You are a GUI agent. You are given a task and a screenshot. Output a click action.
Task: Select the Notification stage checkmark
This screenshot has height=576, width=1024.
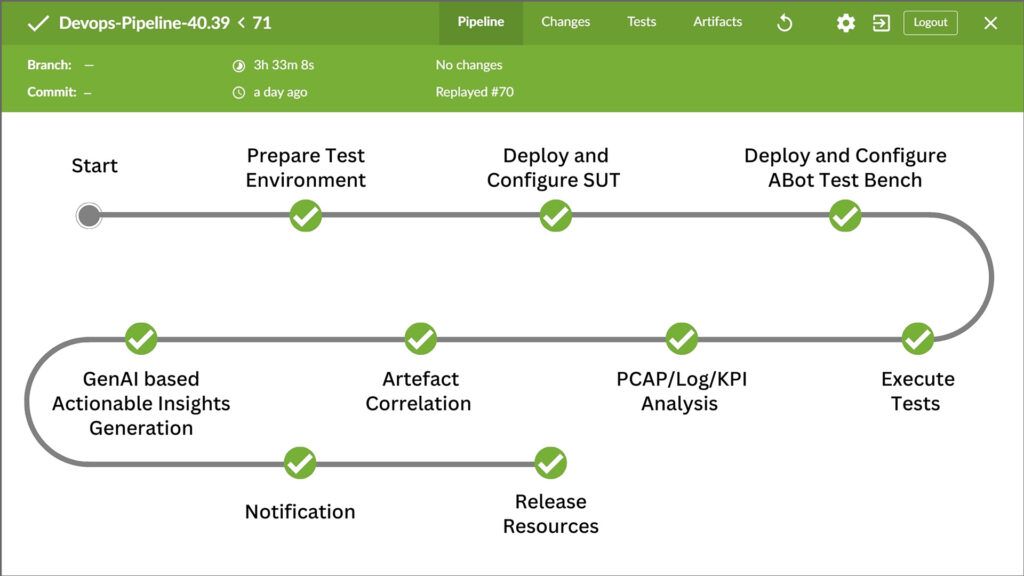(300, 463)
